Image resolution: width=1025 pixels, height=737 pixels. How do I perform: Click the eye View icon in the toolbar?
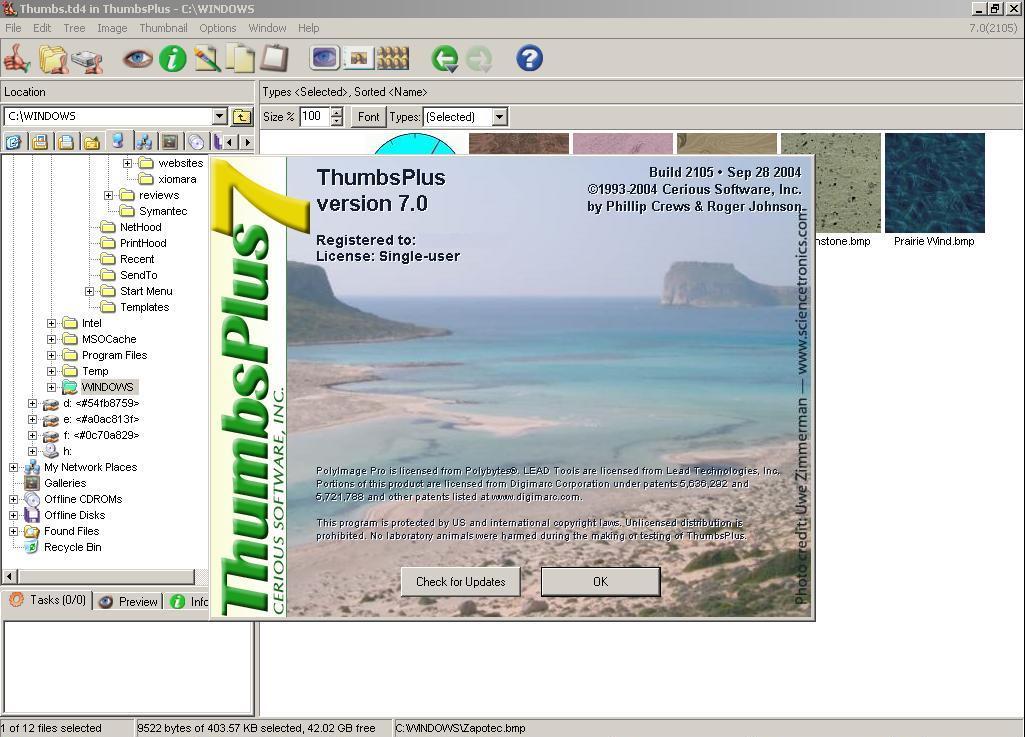tap(138, 59)
